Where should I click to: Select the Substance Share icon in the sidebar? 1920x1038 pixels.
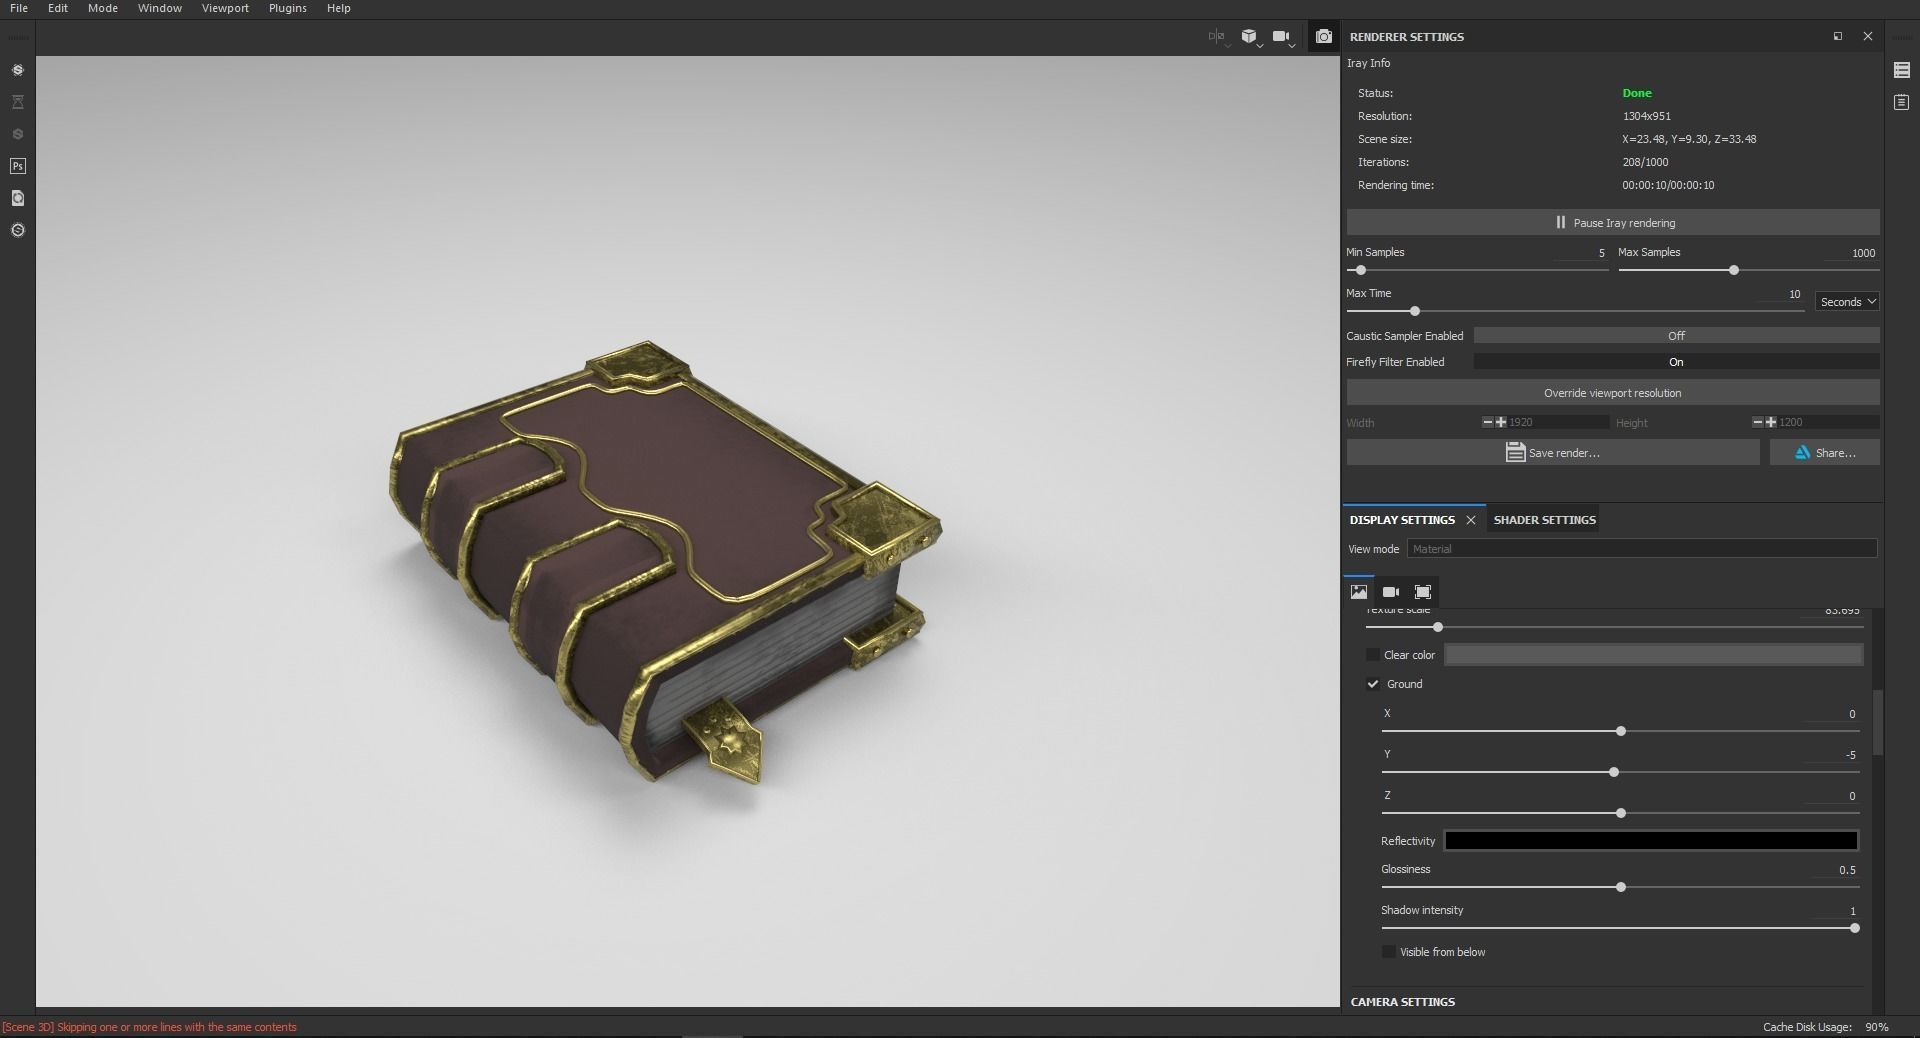18,230
